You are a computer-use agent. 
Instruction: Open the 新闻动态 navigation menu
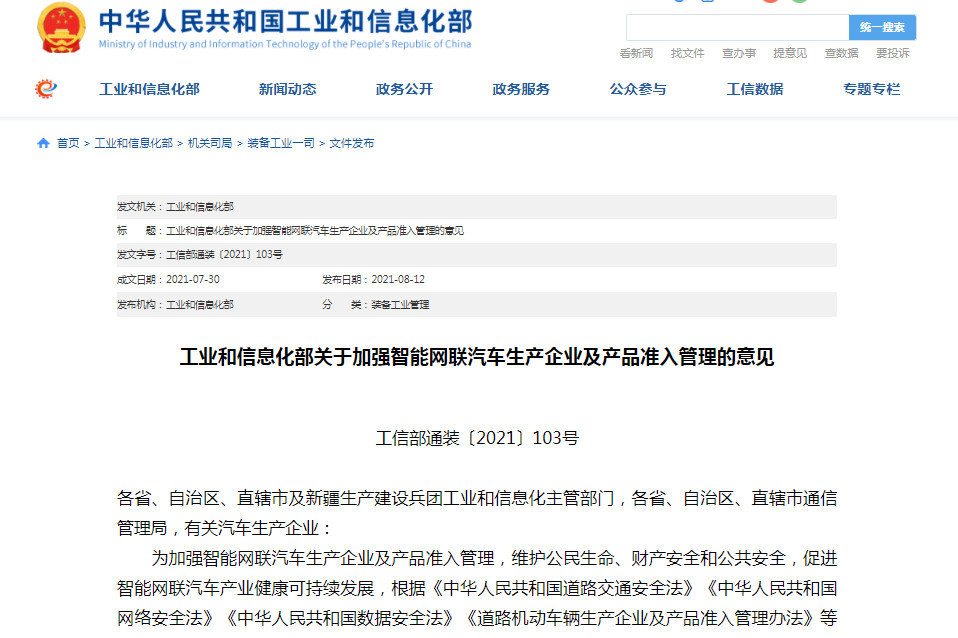pos(287,89)
